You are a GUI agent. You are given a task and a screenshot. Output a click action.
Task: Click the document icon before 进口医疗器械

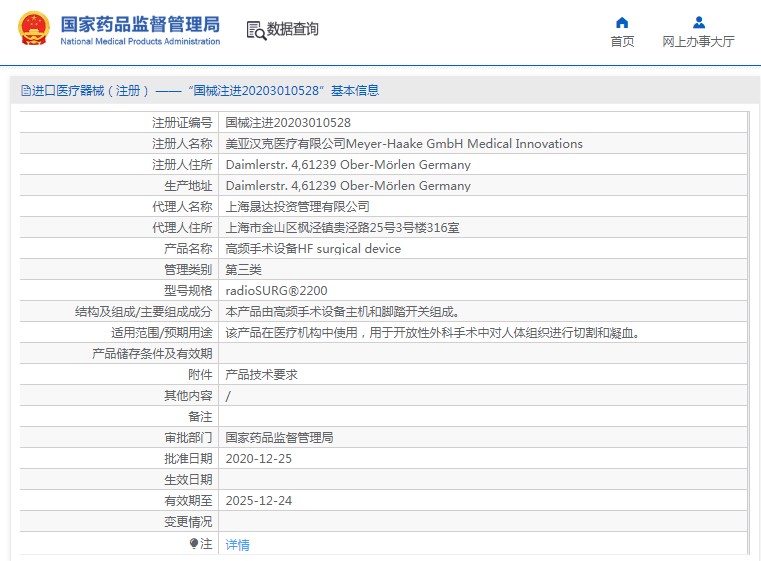coord(26,91)
